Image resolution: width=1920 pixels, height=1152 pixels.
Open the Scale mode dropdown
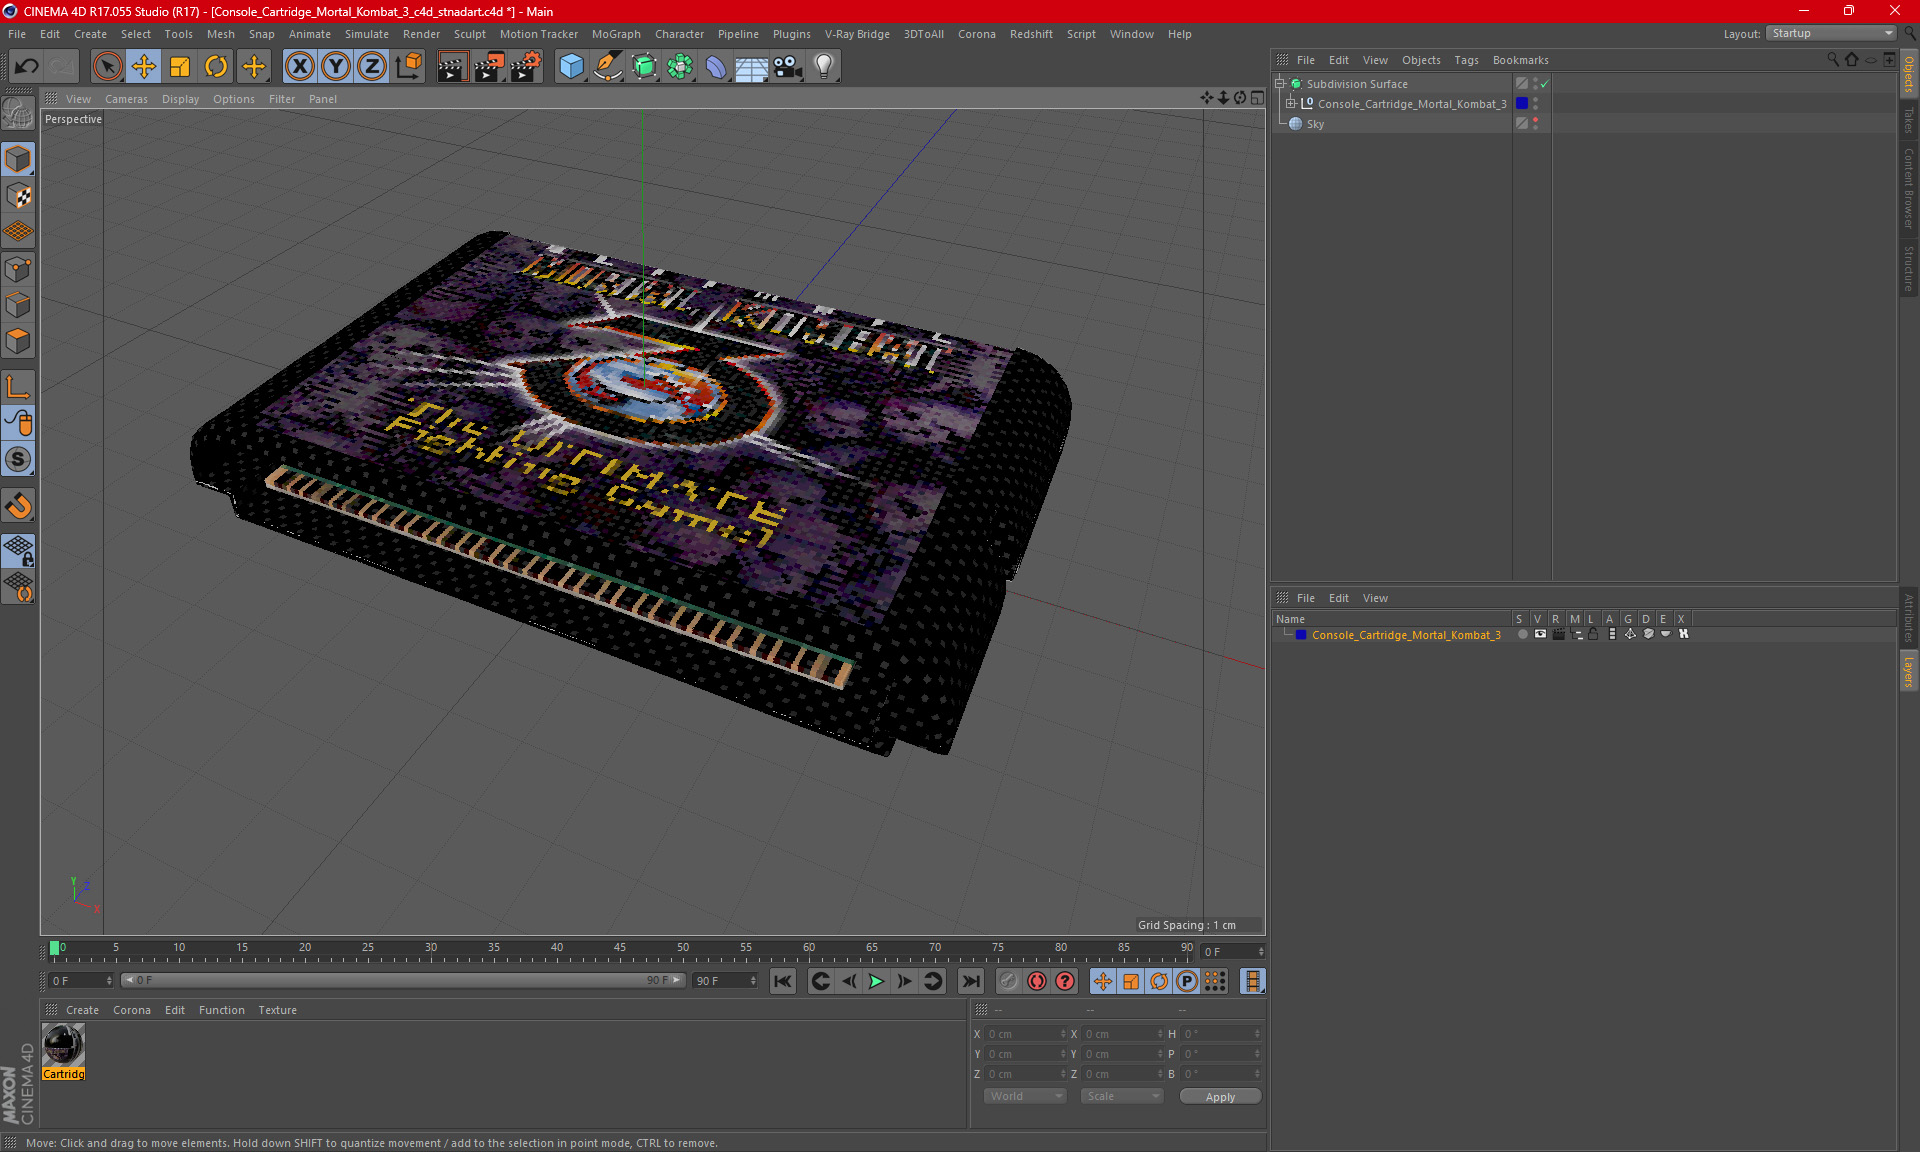pyautogui.click(x=1122, y=1097)
